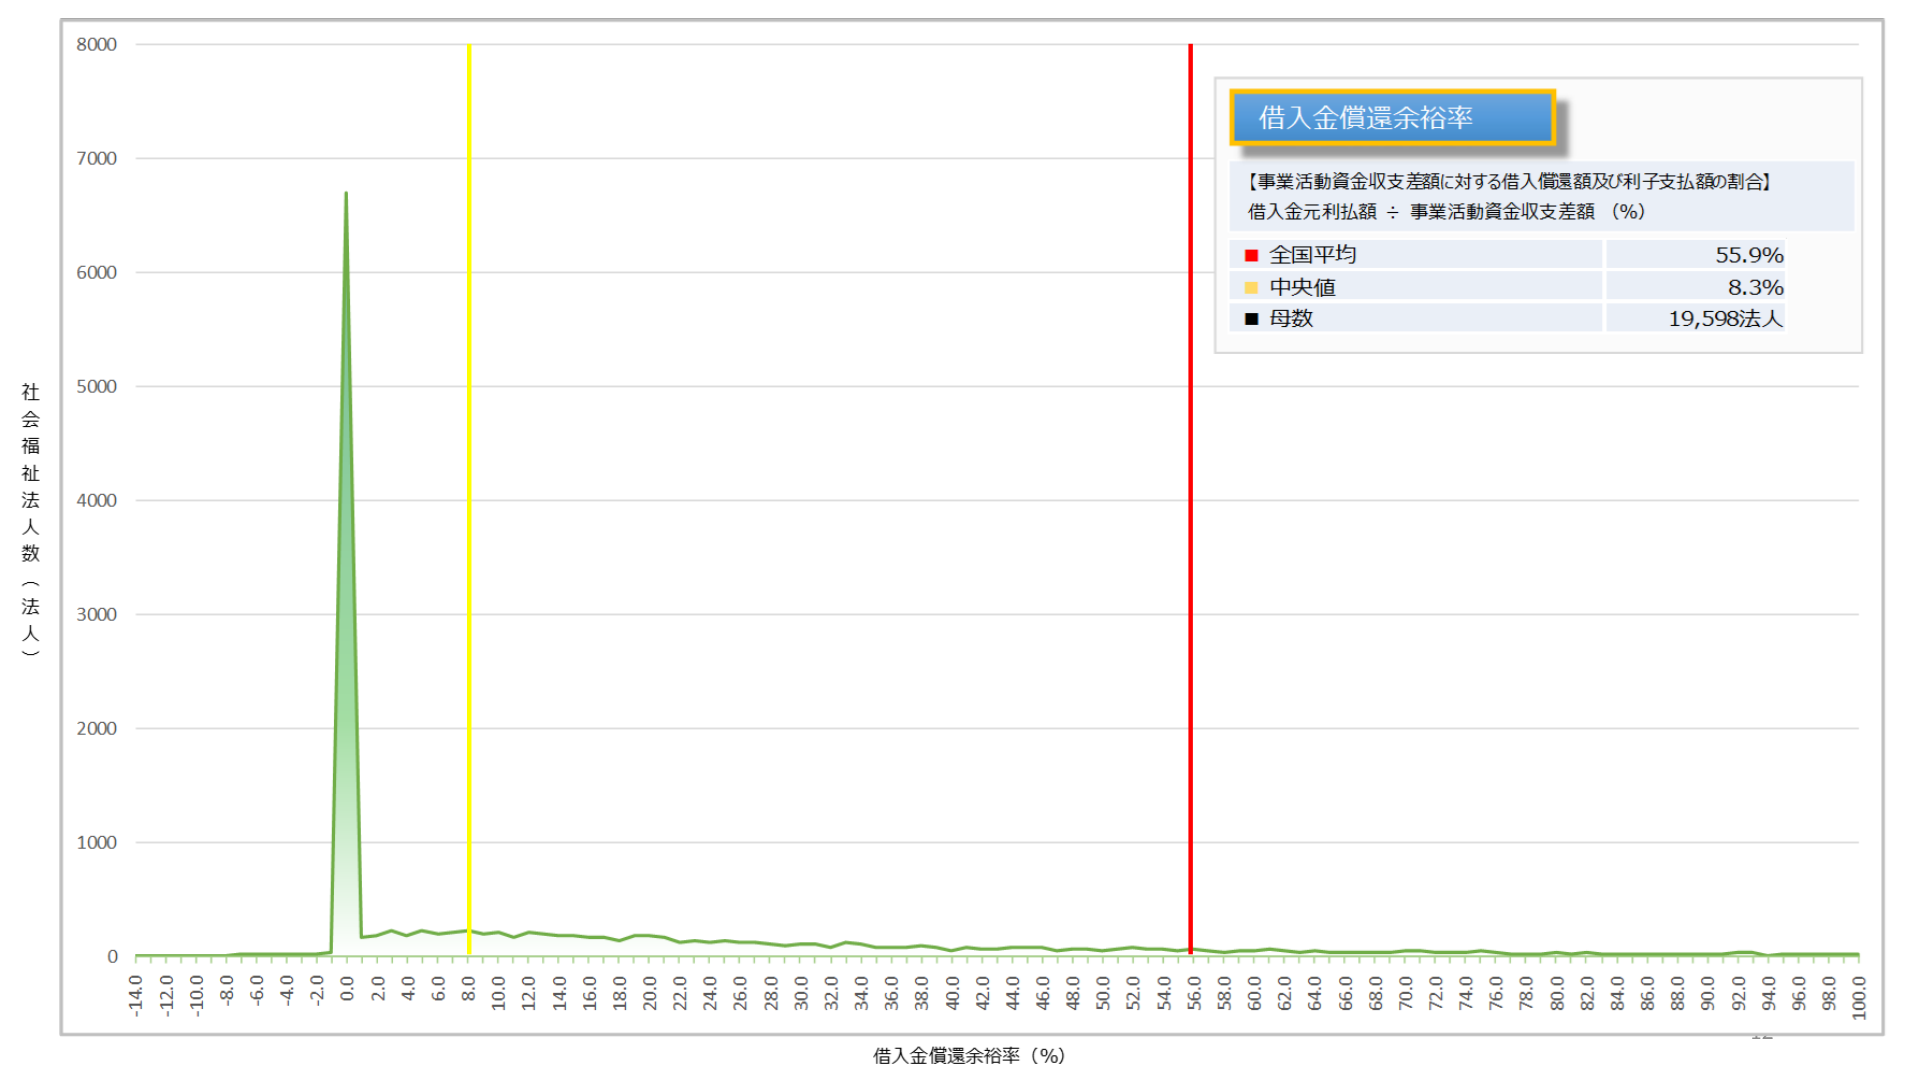Click the 借入金償還余裕率 title banner

pyautogui.click(x=1391, y=118)
